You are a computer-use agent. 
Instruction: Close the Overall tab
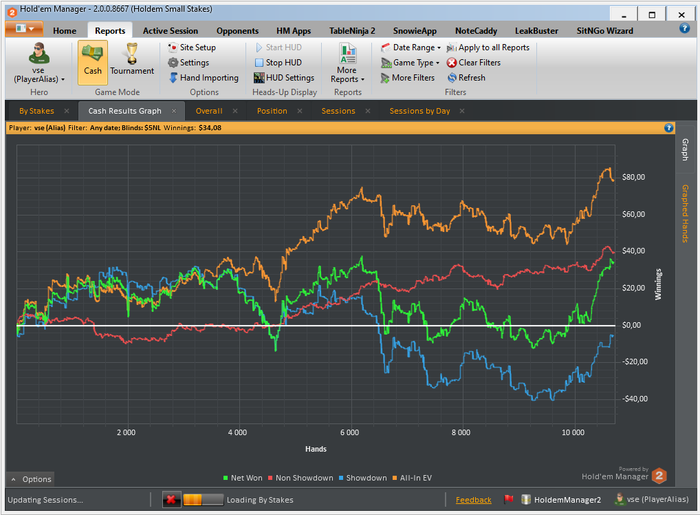click(235, 111)
